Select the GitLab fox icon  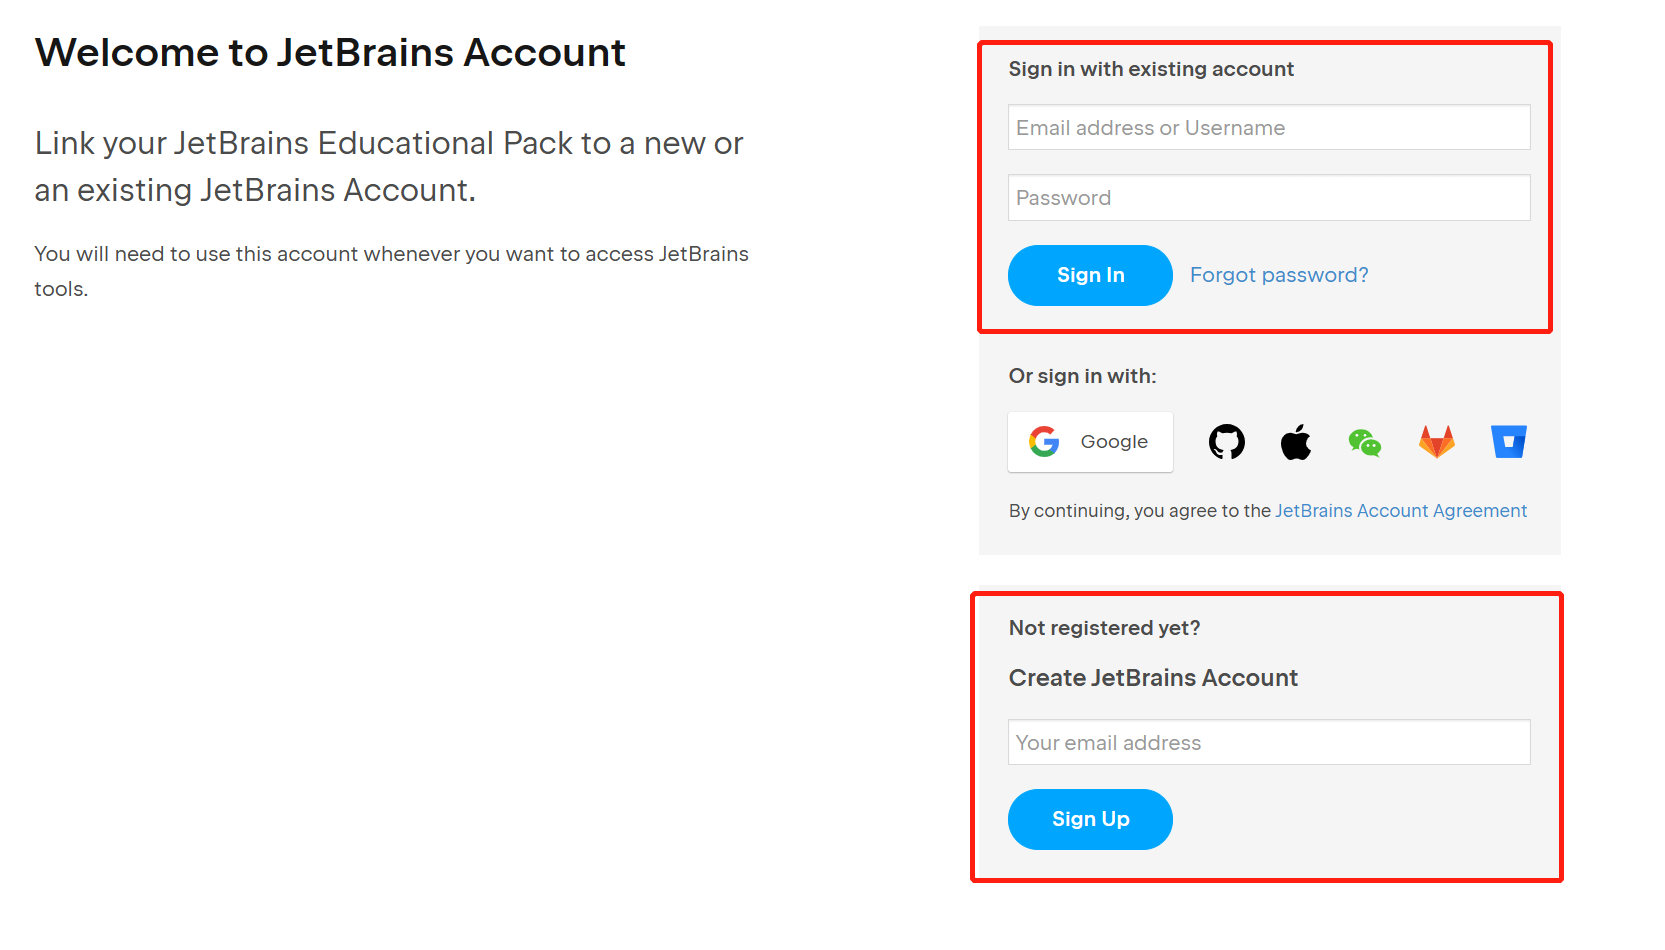1437,442
